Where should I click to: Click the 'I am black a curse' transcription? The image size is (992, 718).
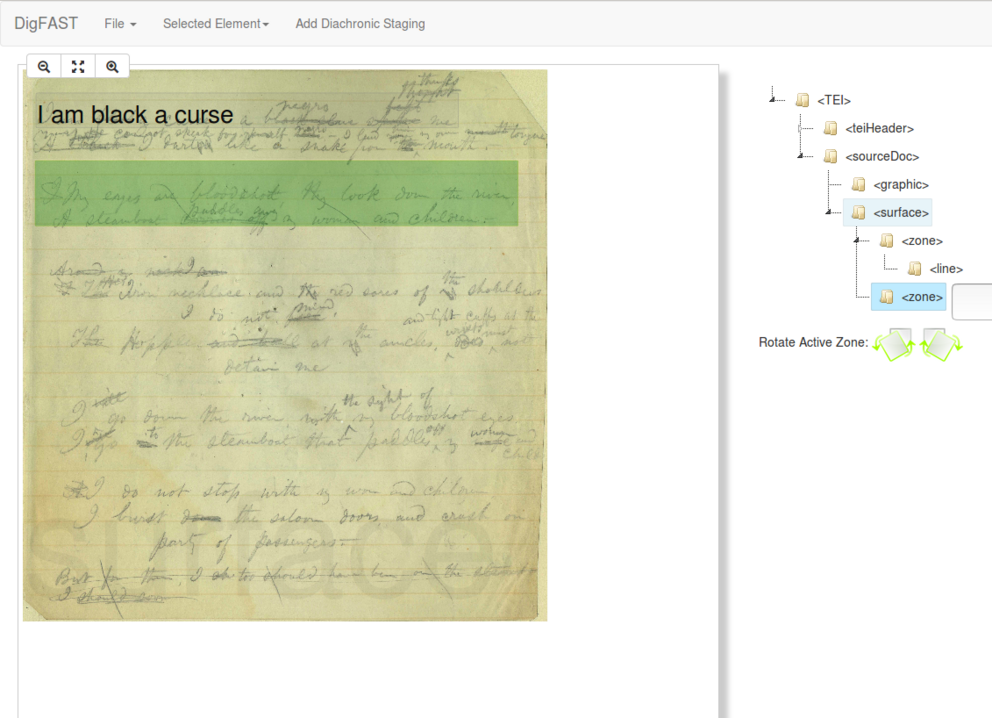[135, 115]
